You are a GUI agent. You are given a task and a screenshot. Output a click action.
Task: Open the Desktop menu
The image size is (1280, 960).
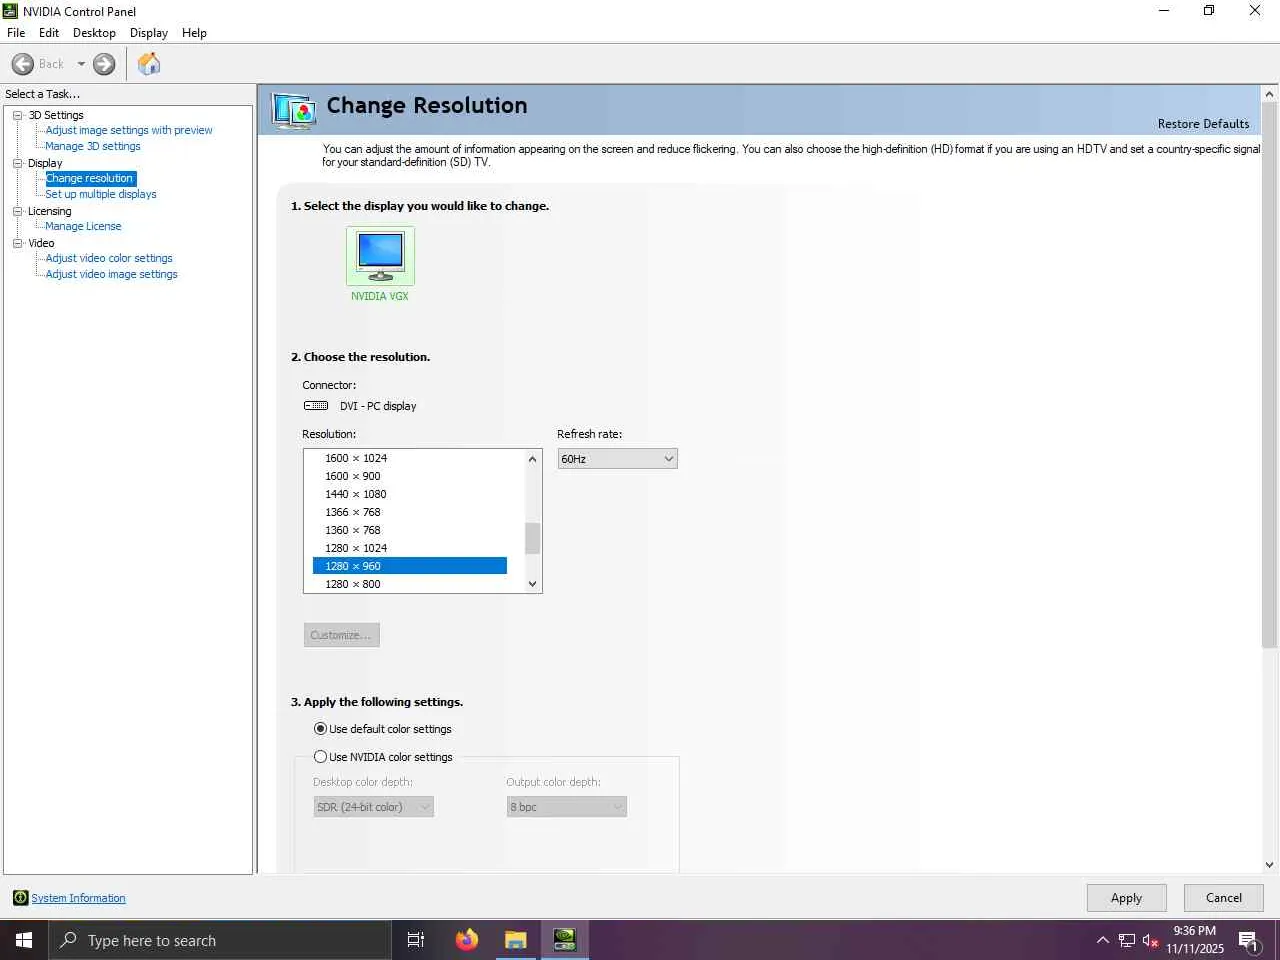[x=94, y=33]
